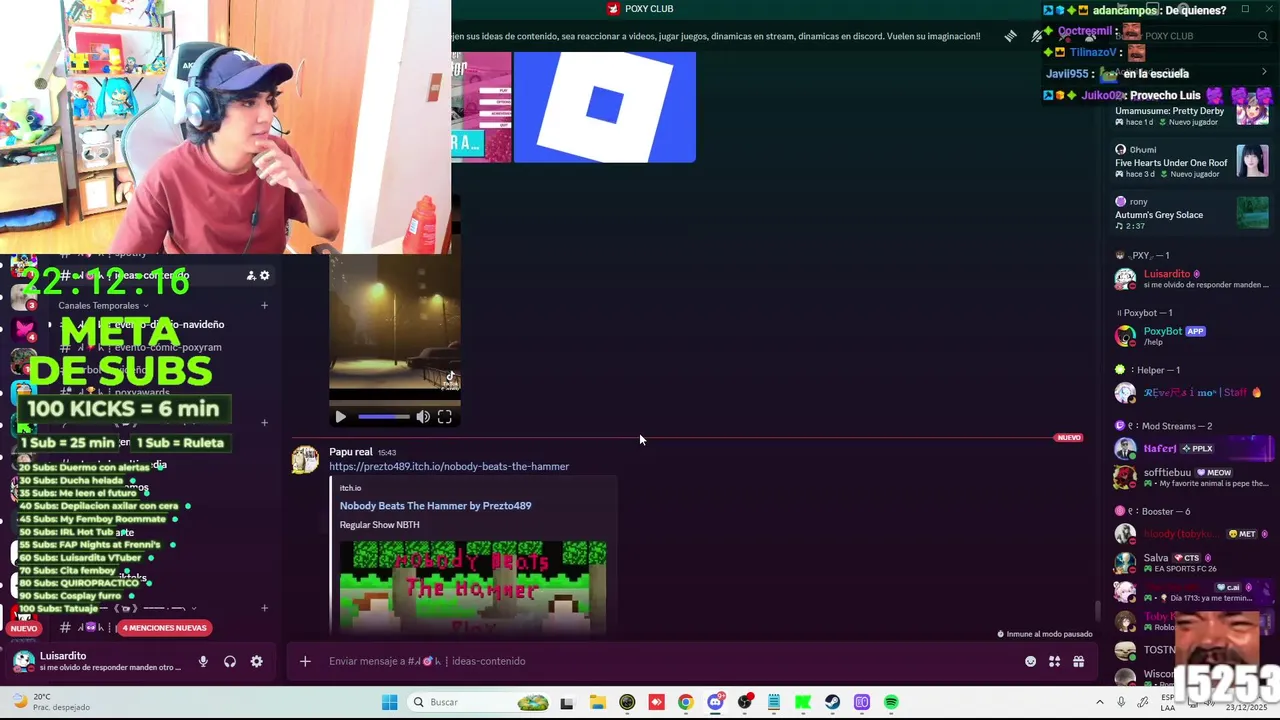Play the embedded TikTok video
This screenshot has width=1280, height=720.
[340, 417]
